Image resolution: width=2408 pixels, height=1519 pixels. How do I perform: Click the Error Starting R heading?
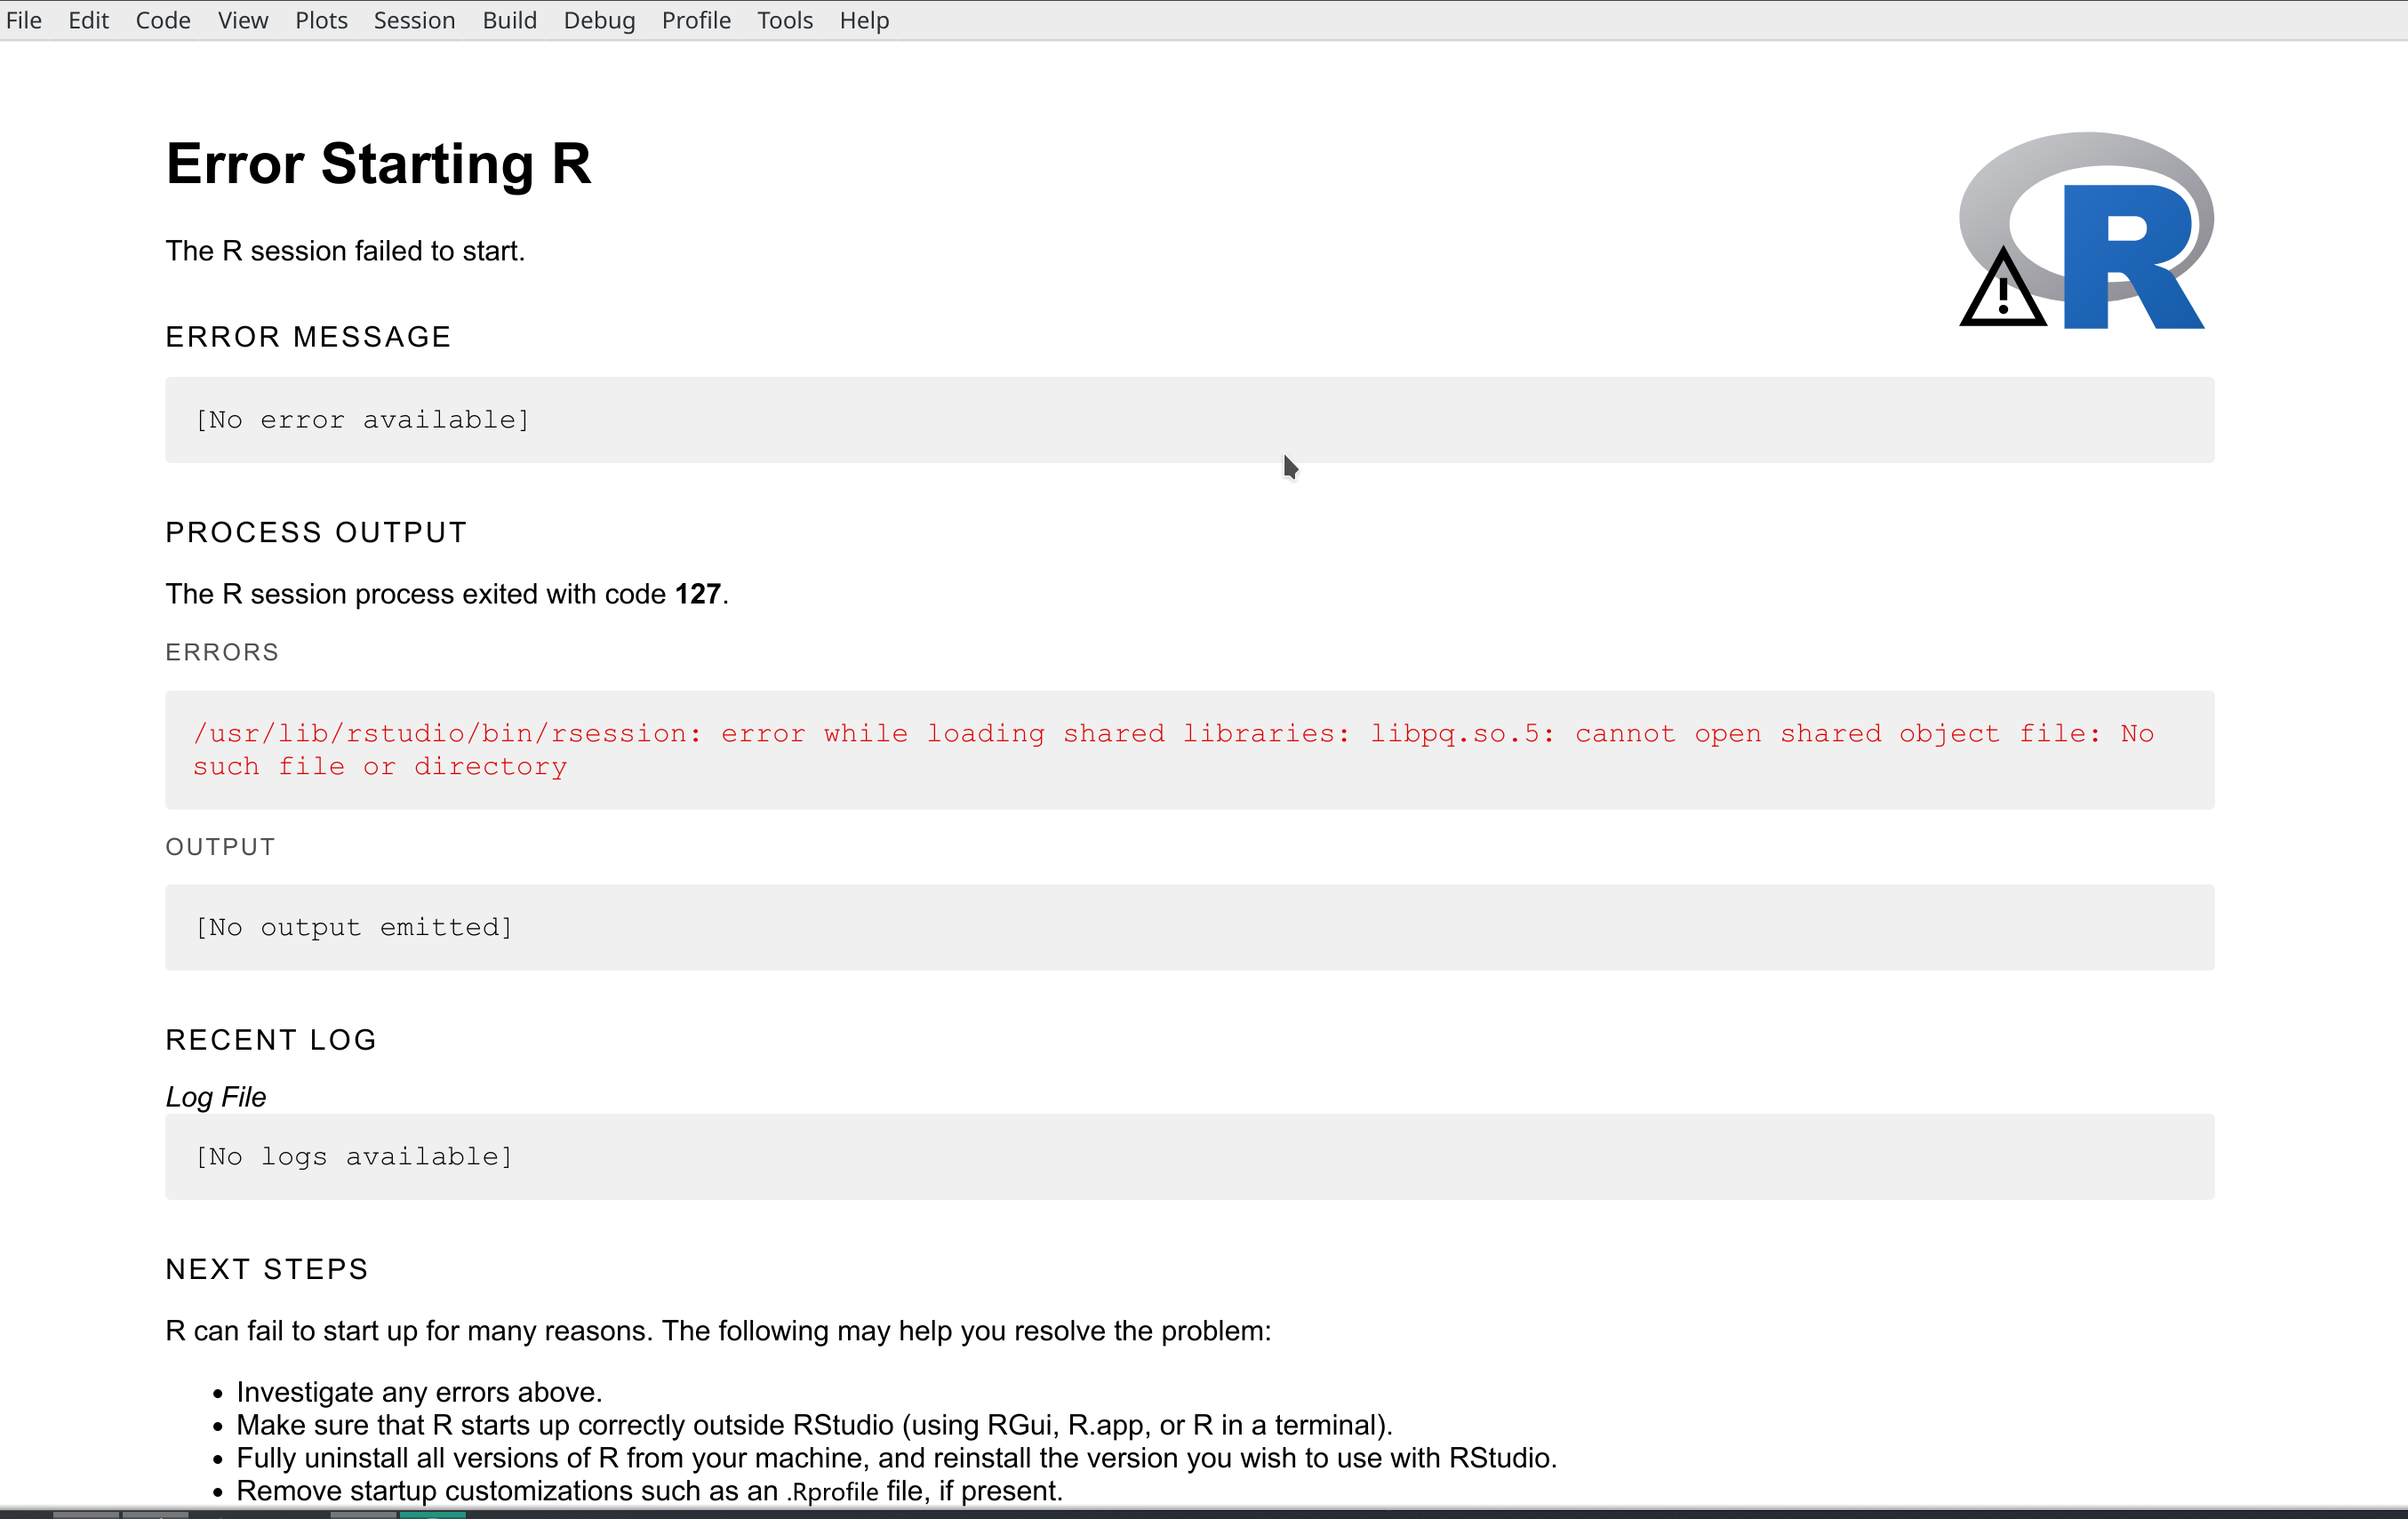click(379, 163)
